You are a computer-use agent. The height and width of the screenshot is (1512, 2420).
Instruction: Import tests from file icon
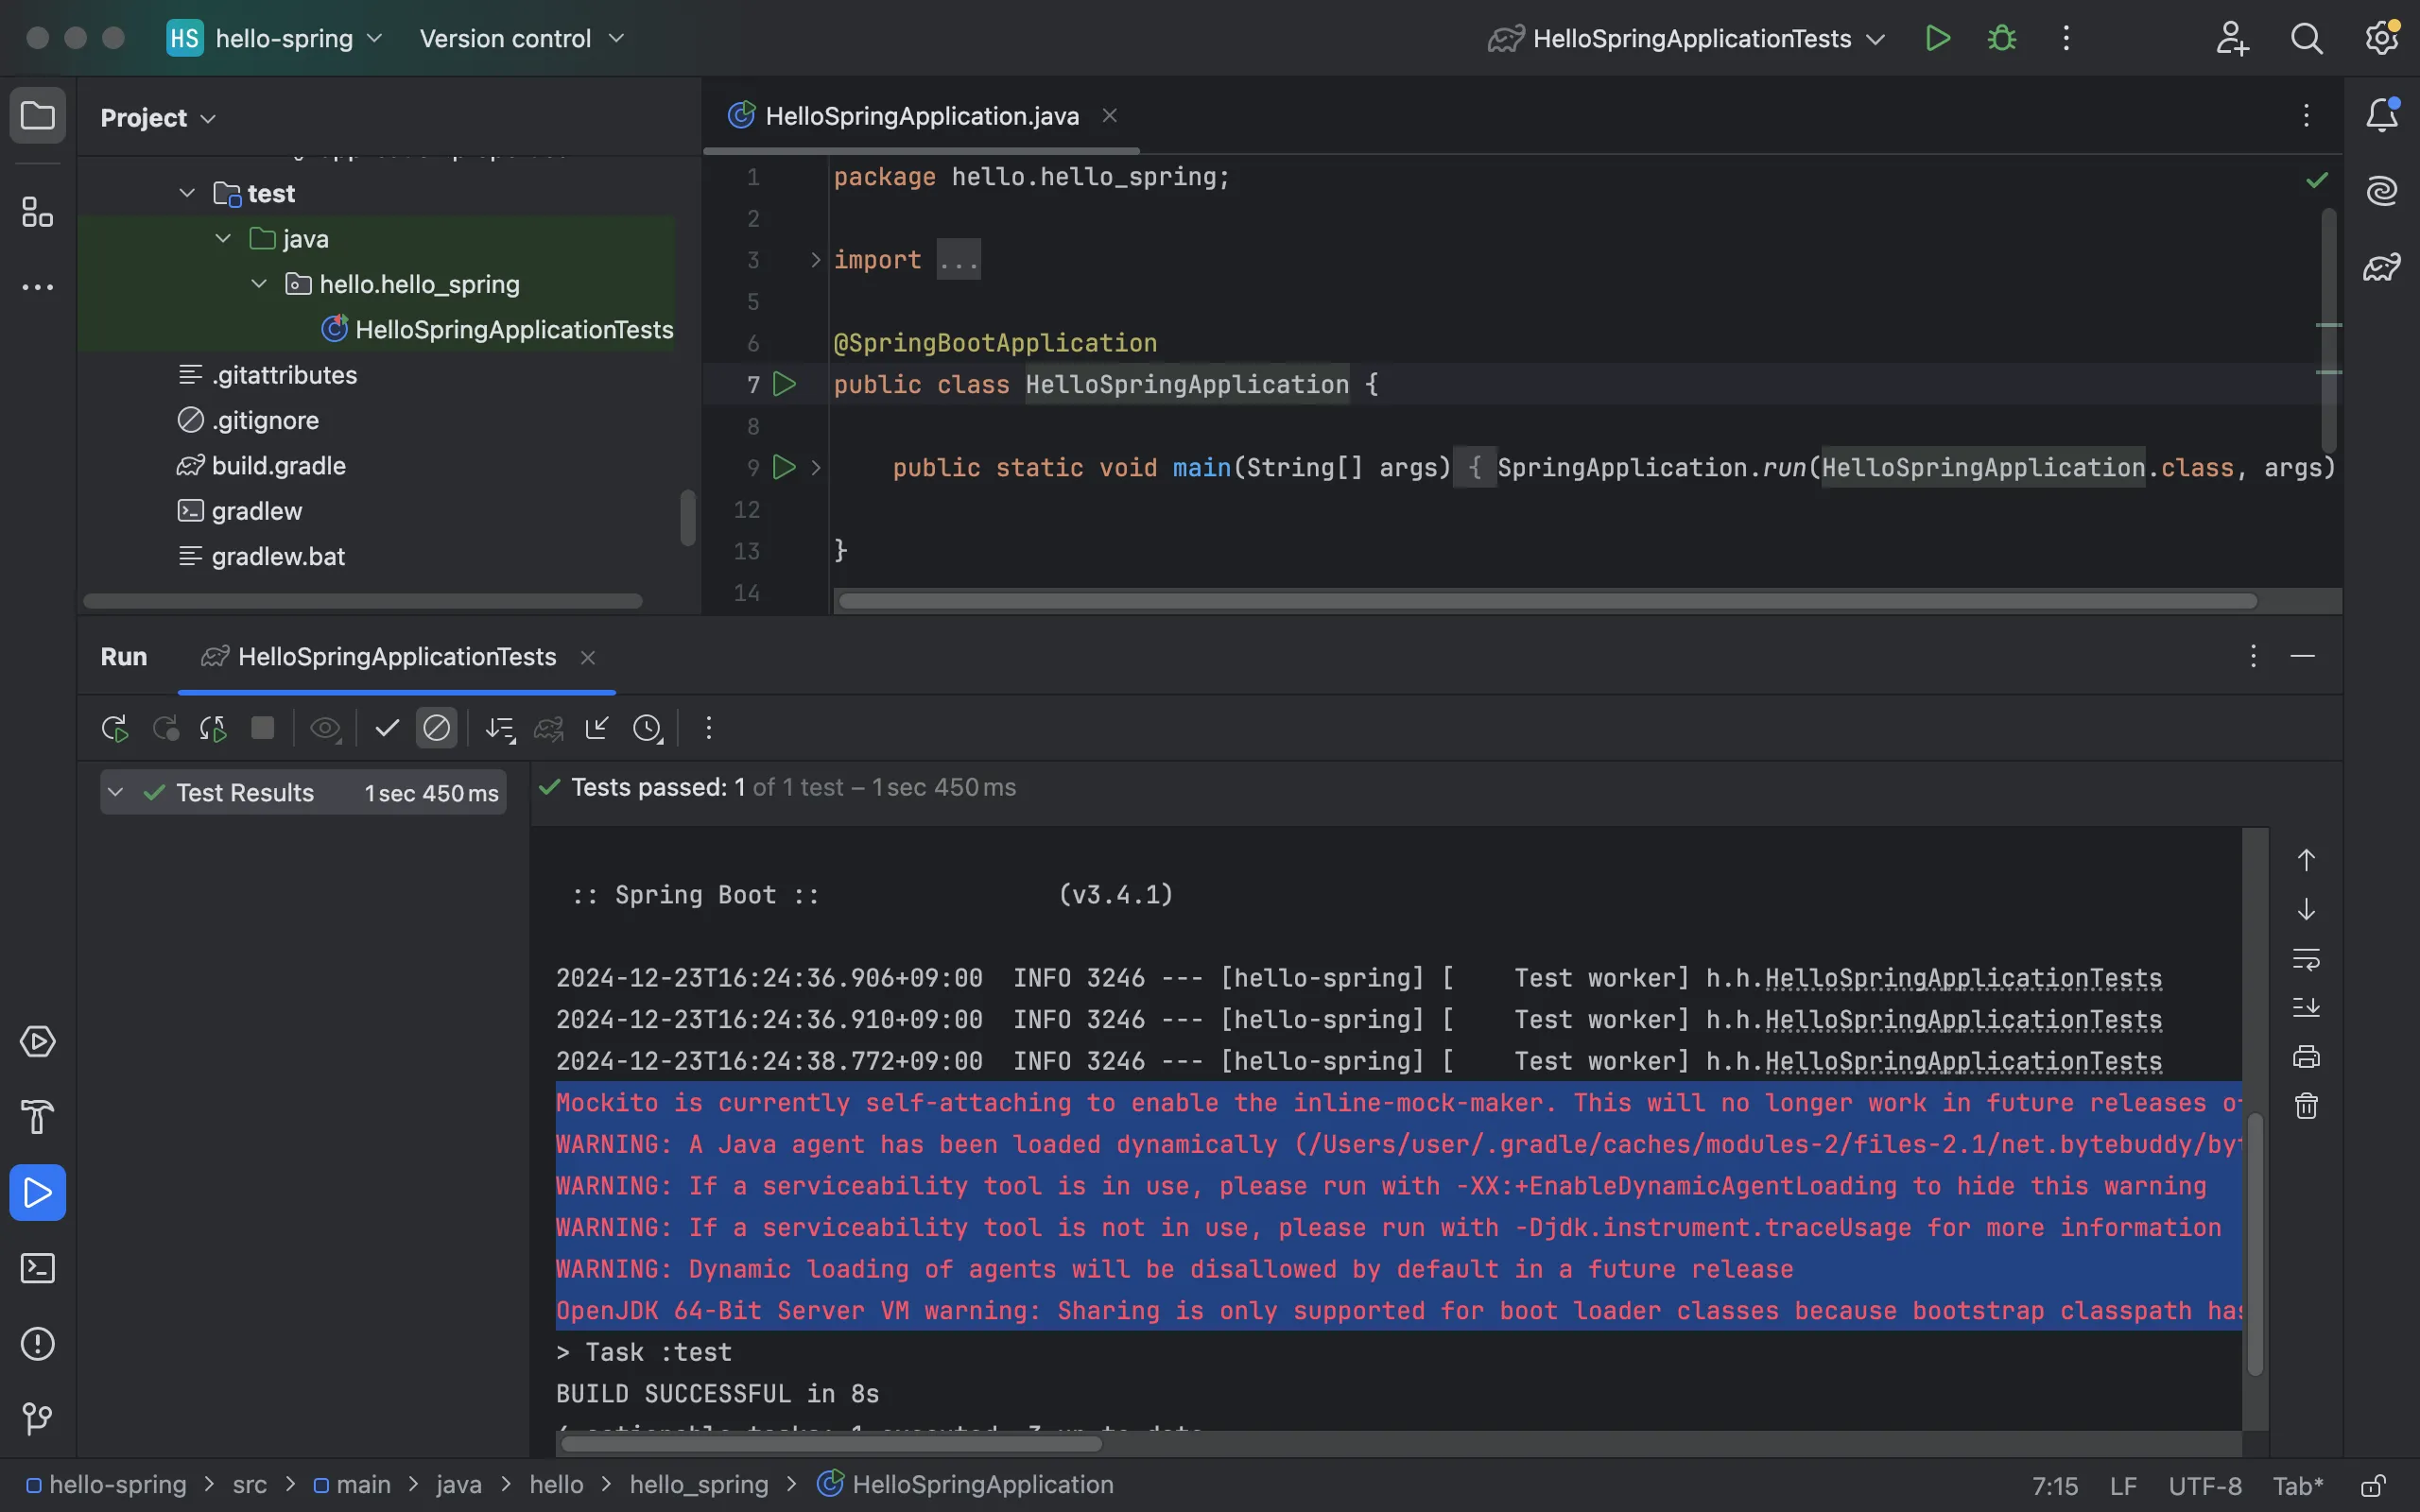[597, 728]
